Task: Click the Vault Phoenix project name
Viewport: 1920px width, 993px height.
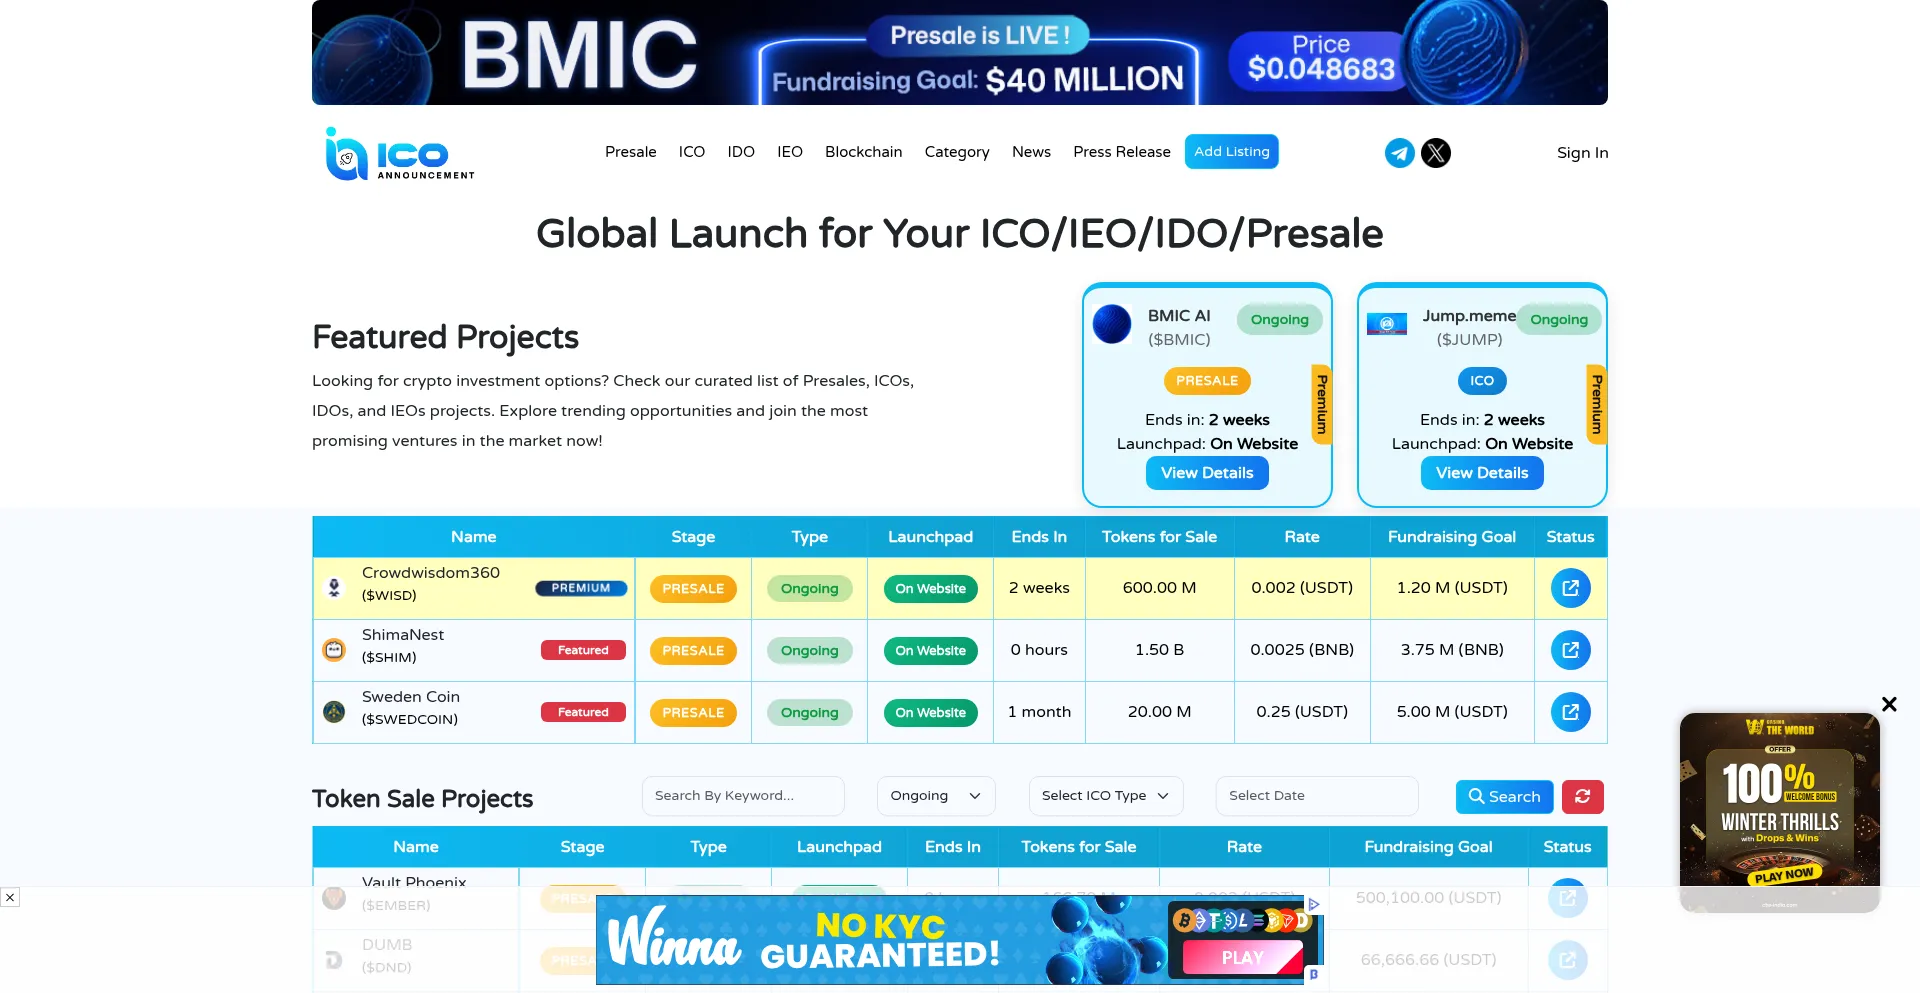Action: tap(414, 881)
